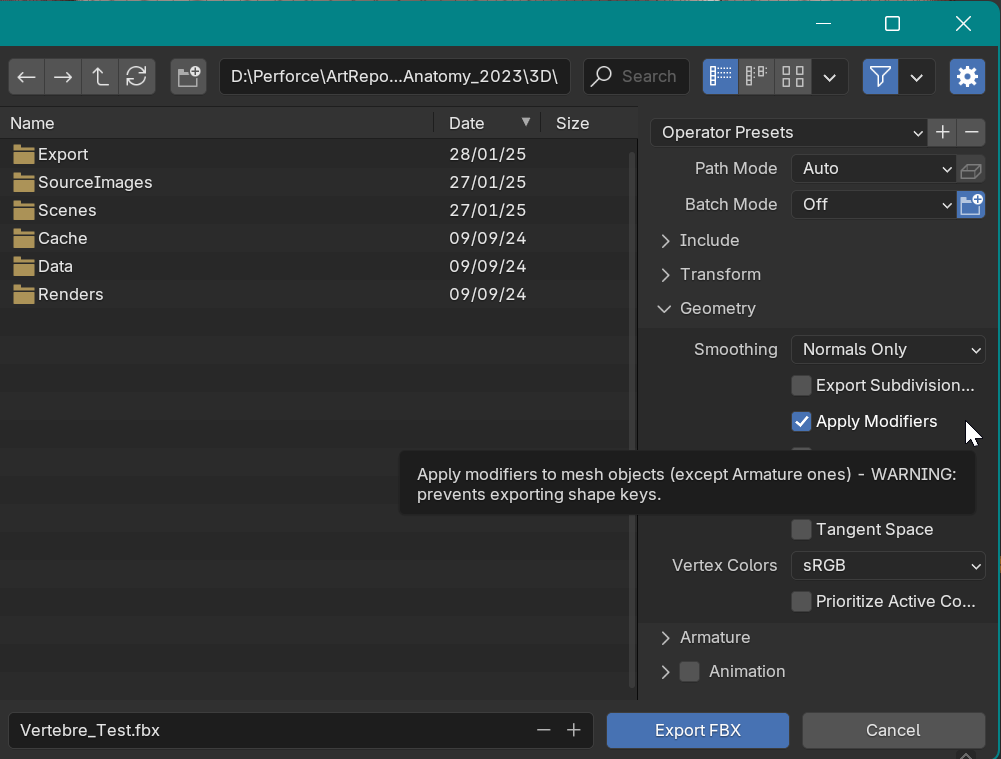
Task: Enable Prioritize Active Color checkbox
Action: coord(801,601)
